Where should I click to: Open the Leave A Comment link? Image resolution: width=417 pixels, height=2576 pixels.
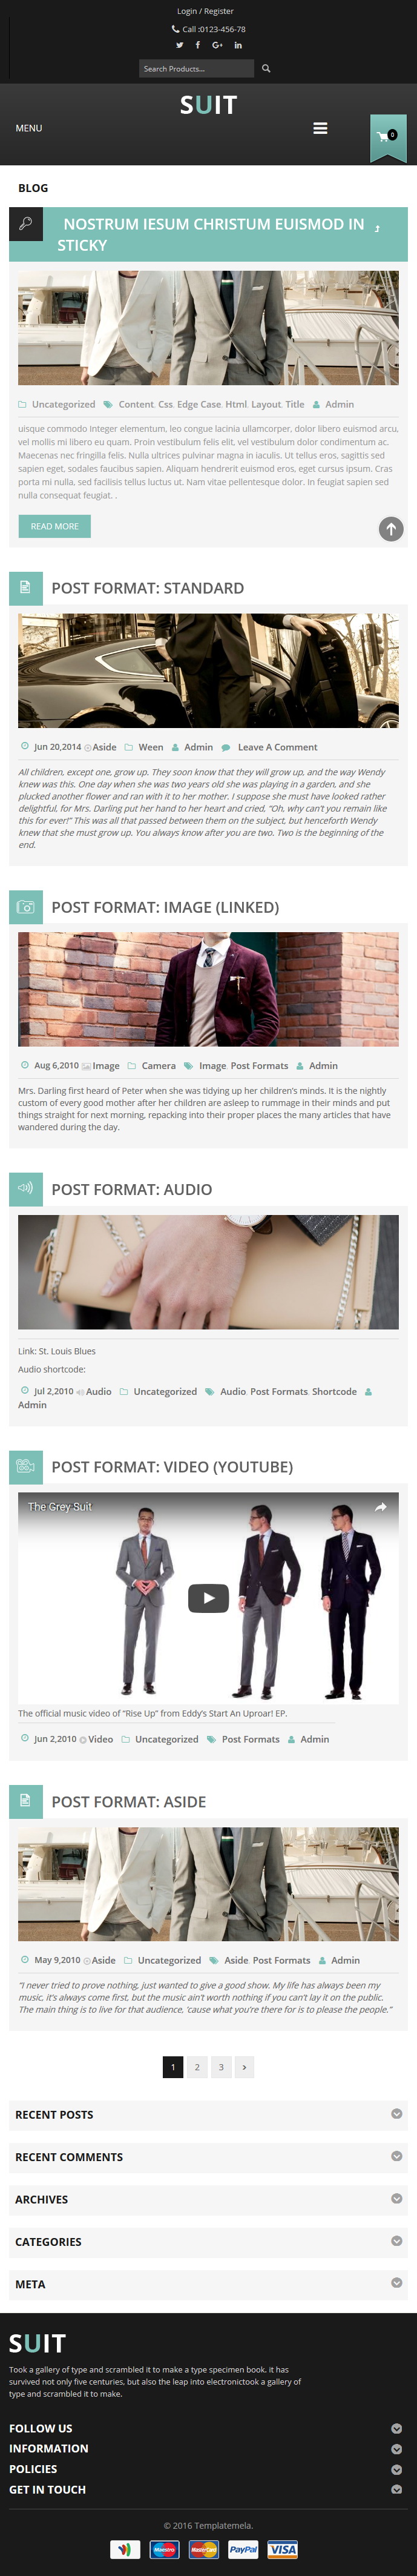[x=277, y=747]
